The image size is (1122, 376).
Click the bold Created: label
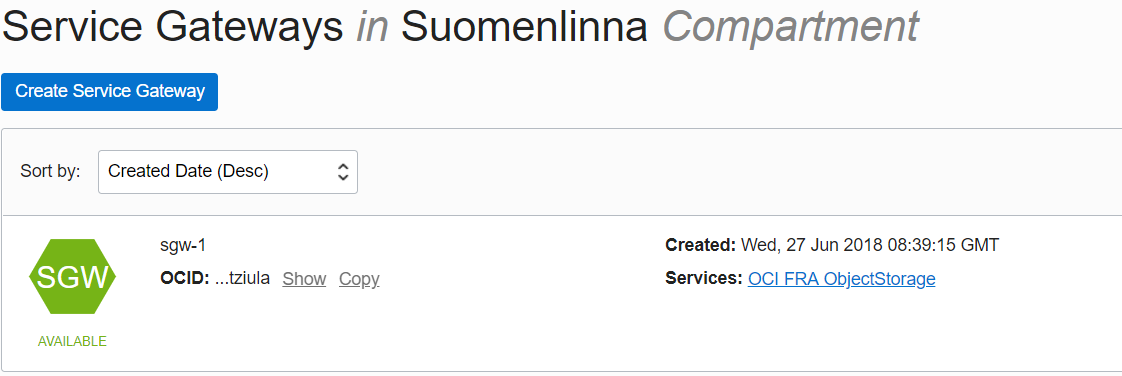point(701,245)
